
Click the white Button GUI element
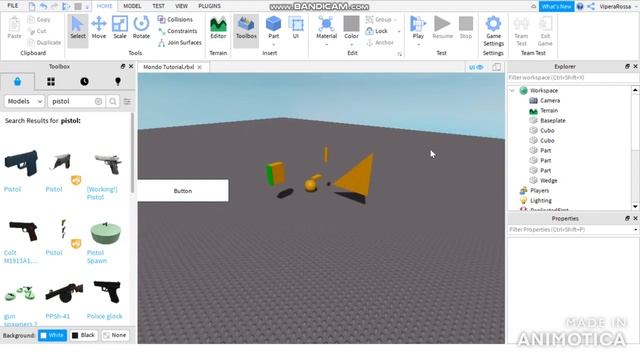pos(183,191)
